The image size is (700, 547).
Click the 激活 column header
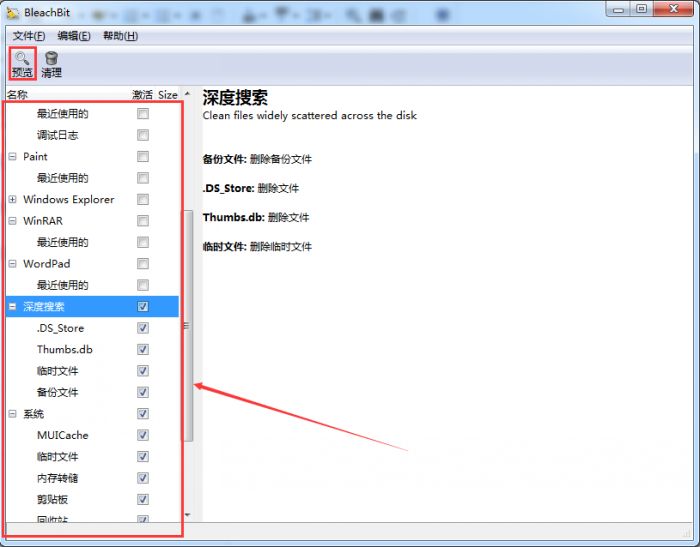(143, 95)
